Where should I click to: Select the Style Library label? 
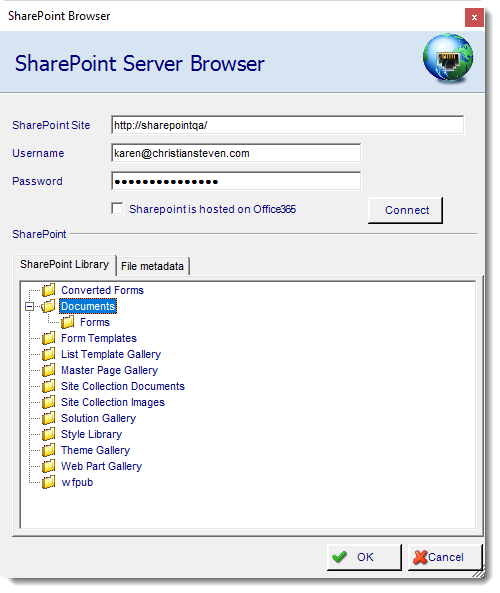coord(92,434)
